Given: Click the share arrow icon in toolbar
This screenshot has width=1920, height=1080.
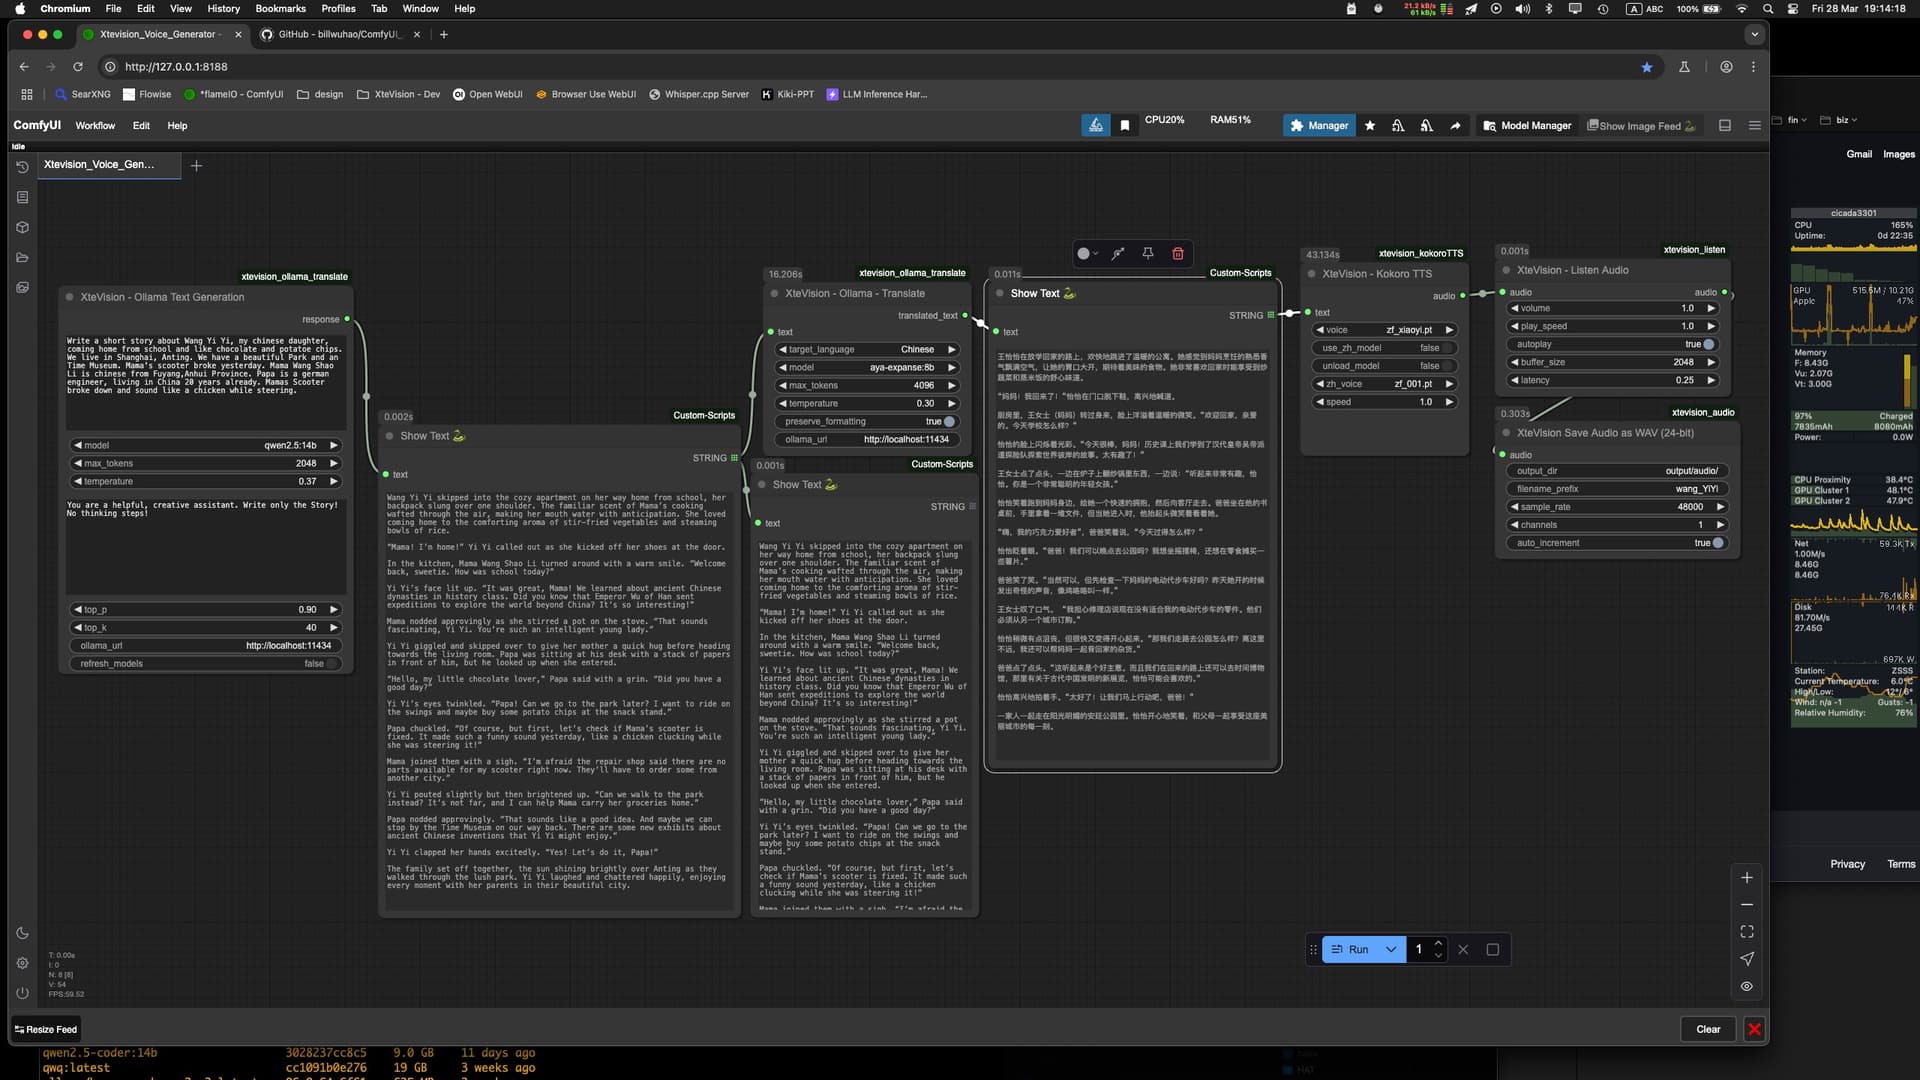Looking at the screenshot, I should click(x=1455, y=126).
